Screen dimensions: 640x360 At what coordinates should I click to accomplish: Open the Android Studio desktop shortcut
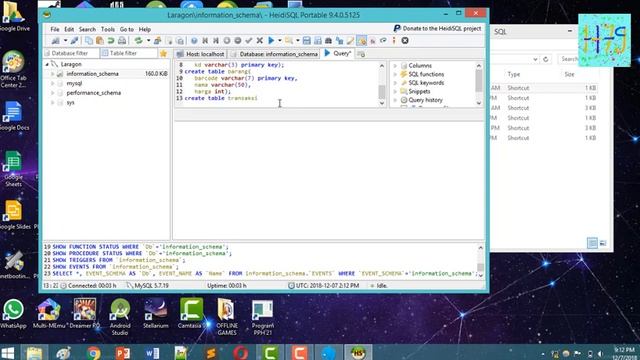[x=120, y=317]
